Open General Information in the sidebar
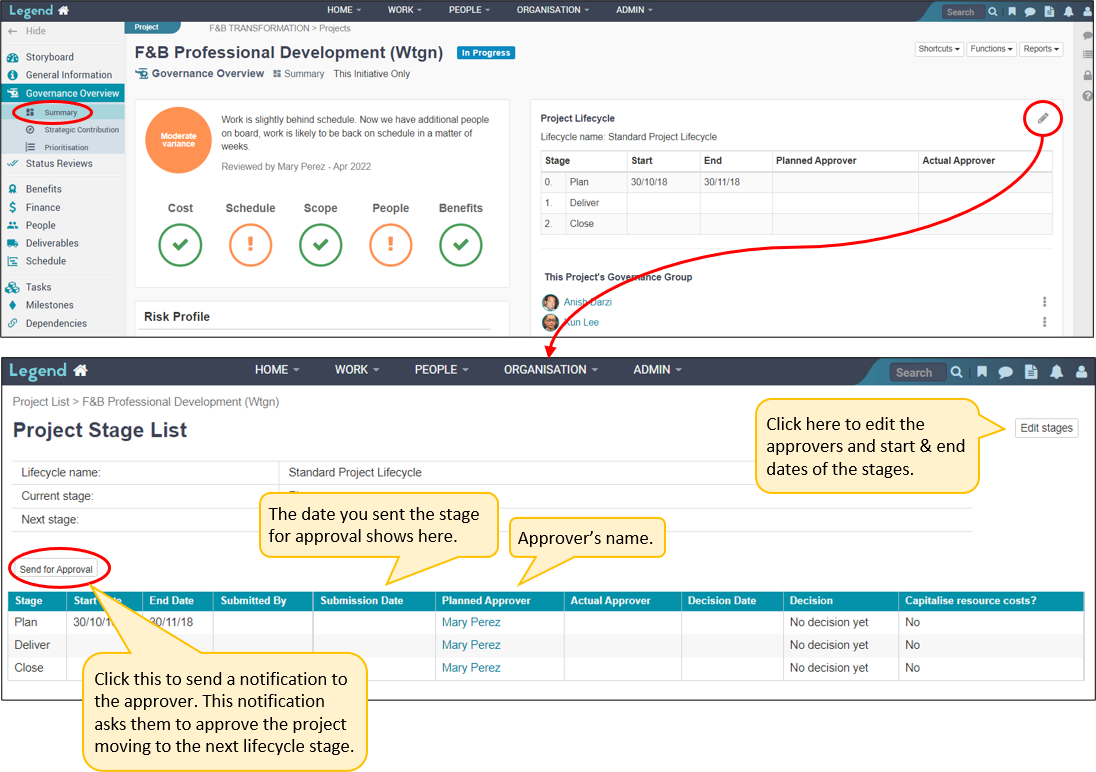This screenshot has height=772, width=1096. point(68,75)
